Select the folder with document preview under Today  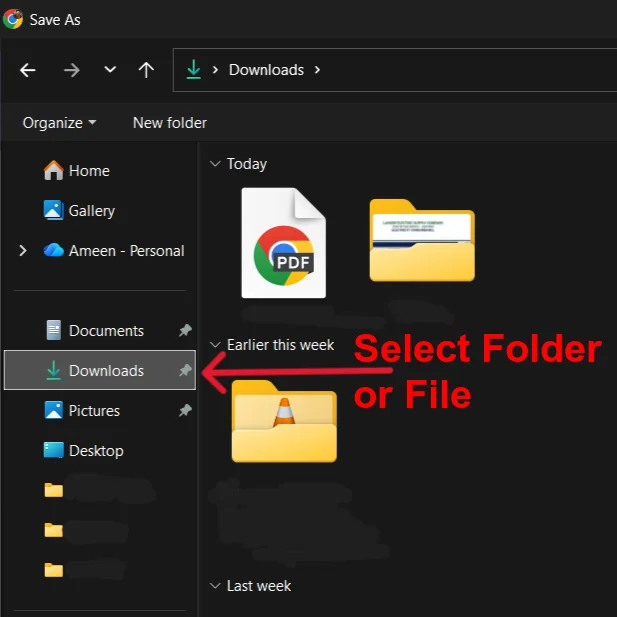click(422, 240)
